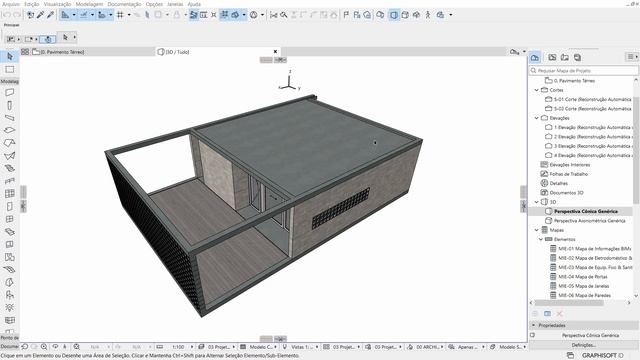Viewport: 640px width, 360px height.
Task: Click the Pick Up Parameters eyedropper icon
Action: [x=40, y=15]
